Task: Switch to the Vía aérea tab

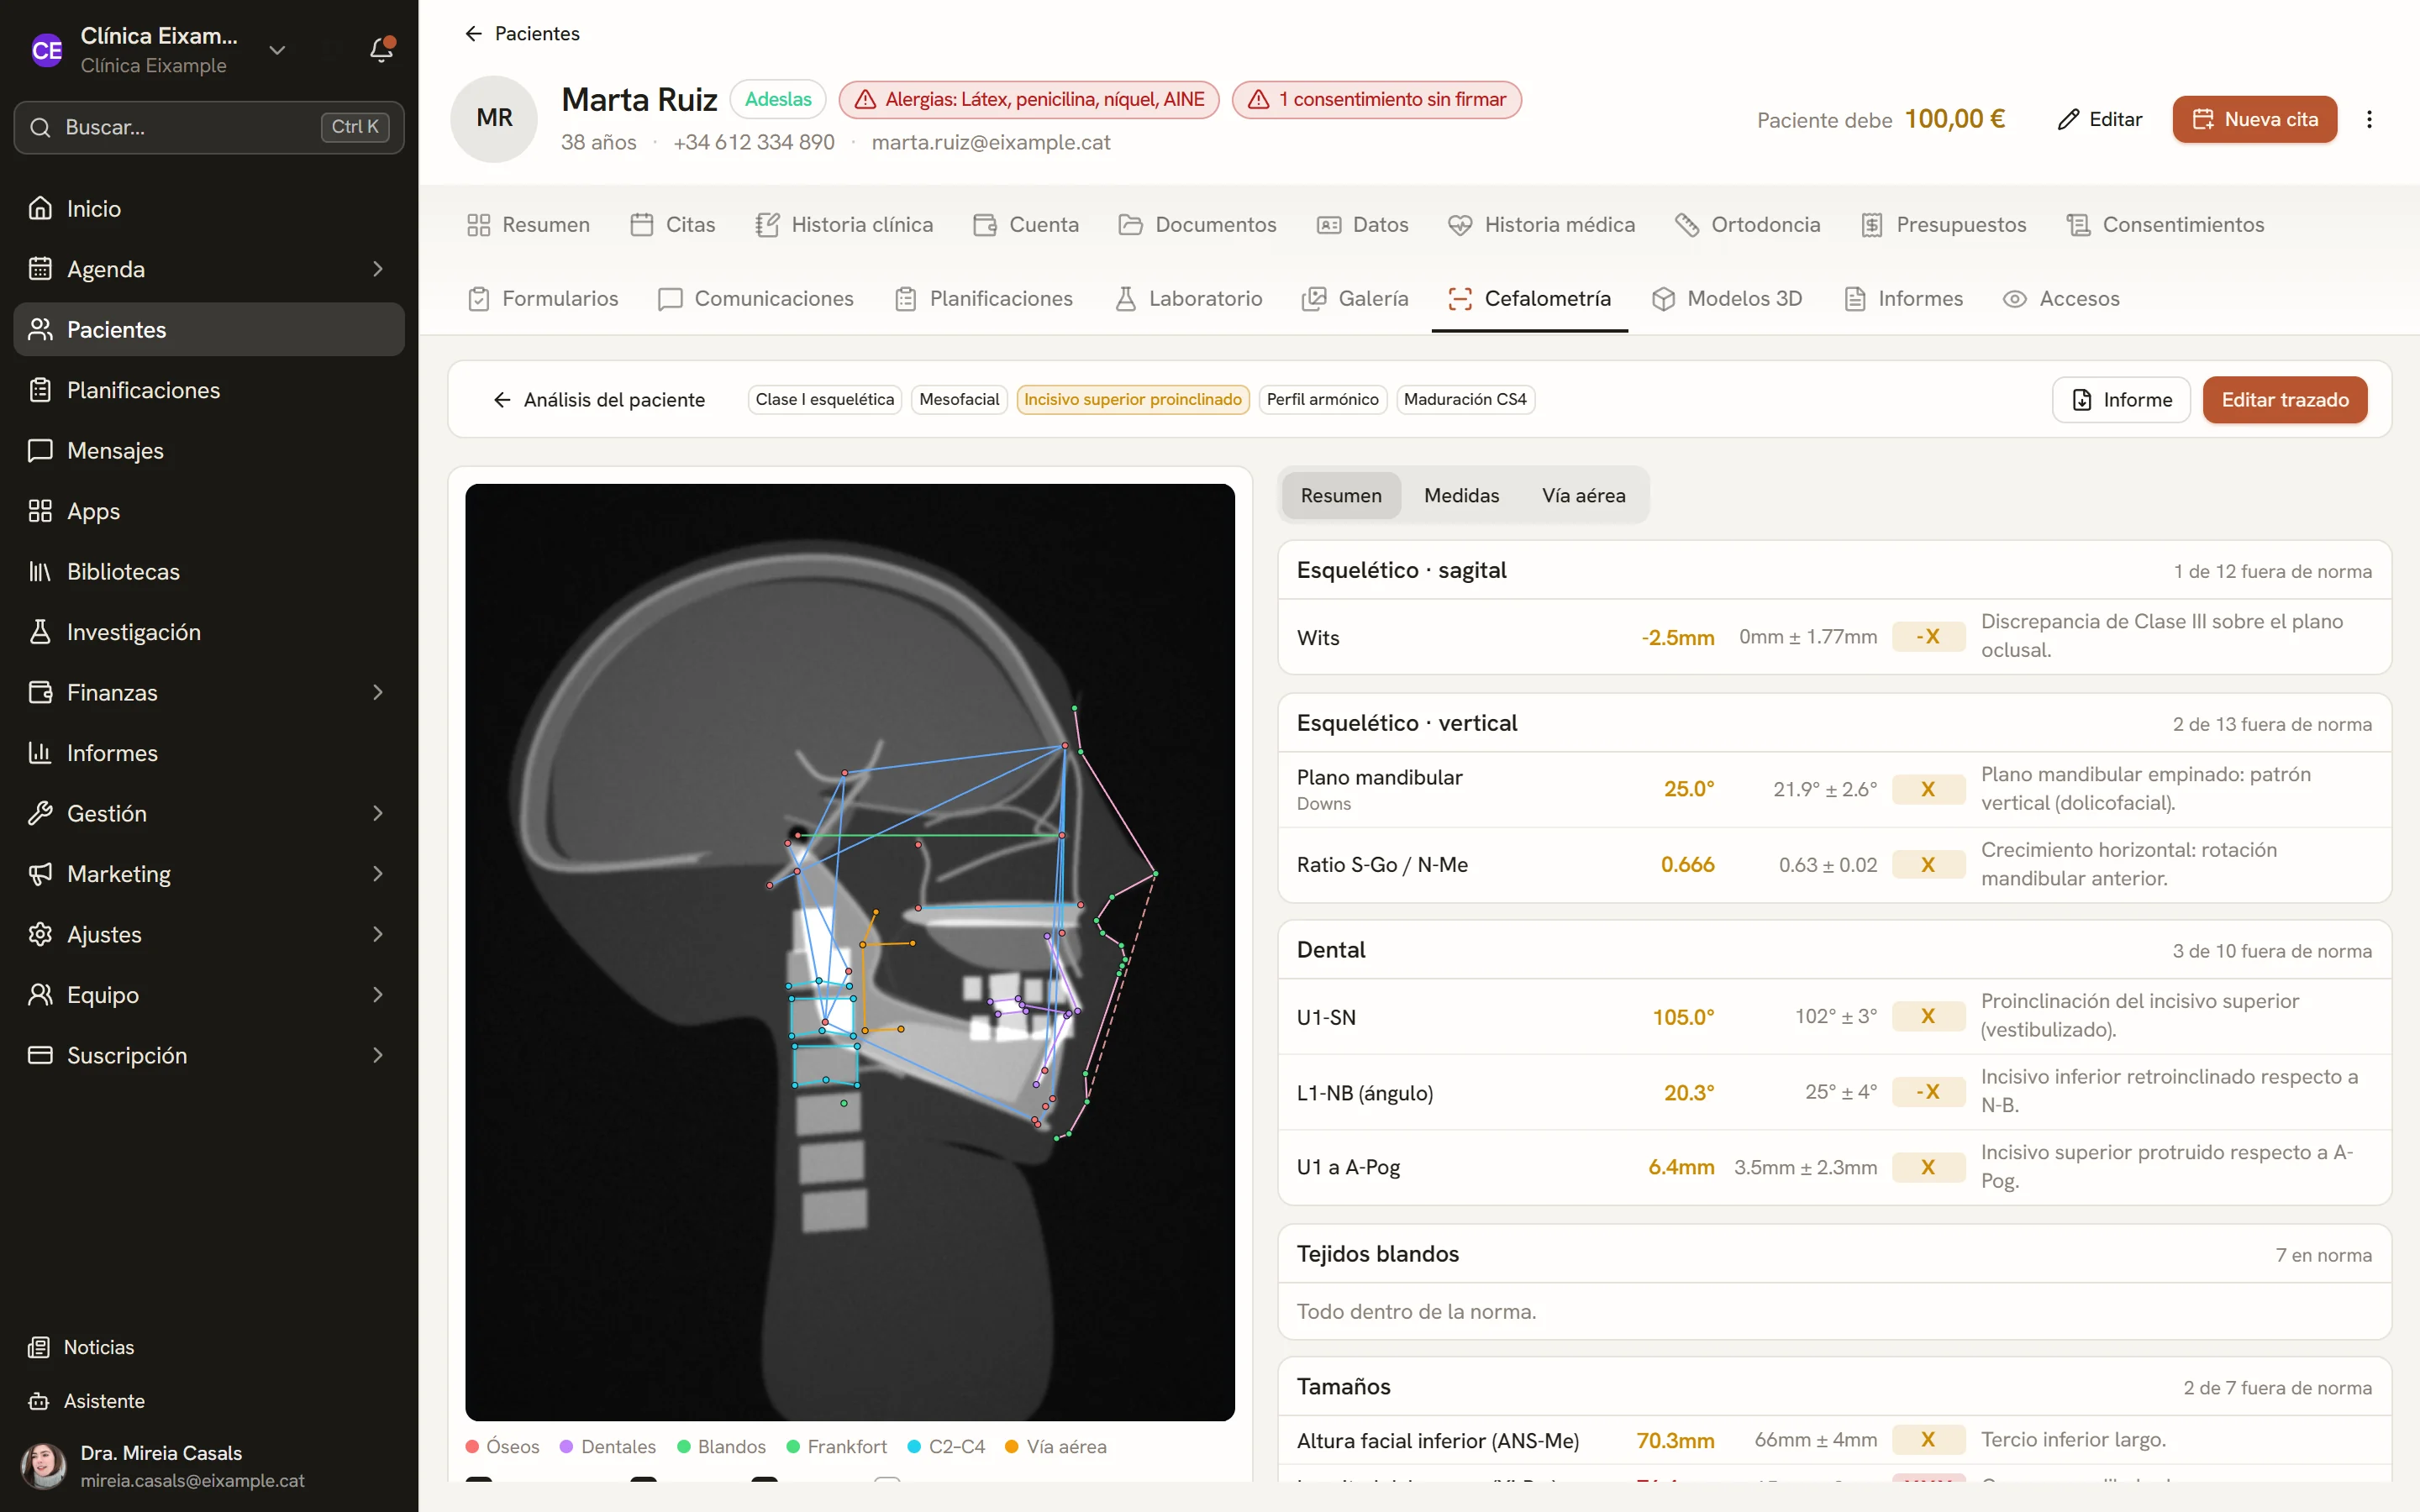Action: pos(1583,496)
